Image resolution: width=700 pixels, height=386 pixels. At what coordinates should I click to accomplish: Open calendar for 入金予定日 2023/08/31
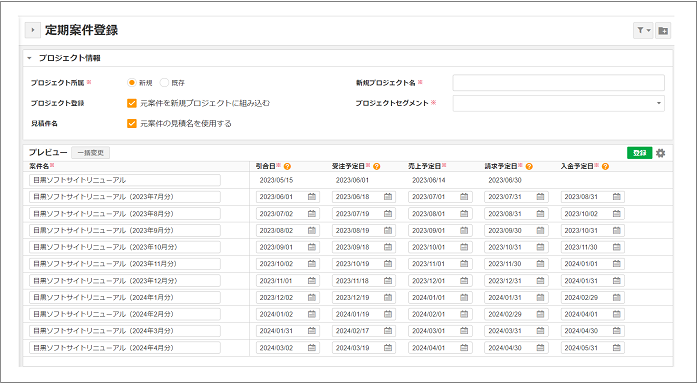[x=617, y=197]
